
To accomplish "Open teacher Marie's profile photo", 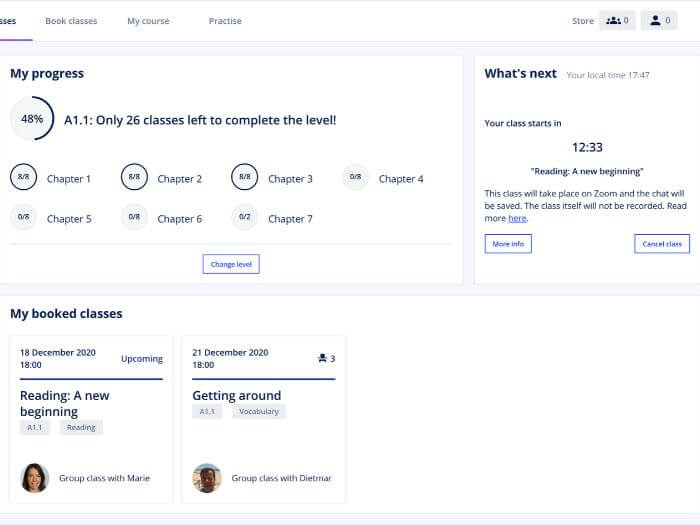I will pos(35,478).
